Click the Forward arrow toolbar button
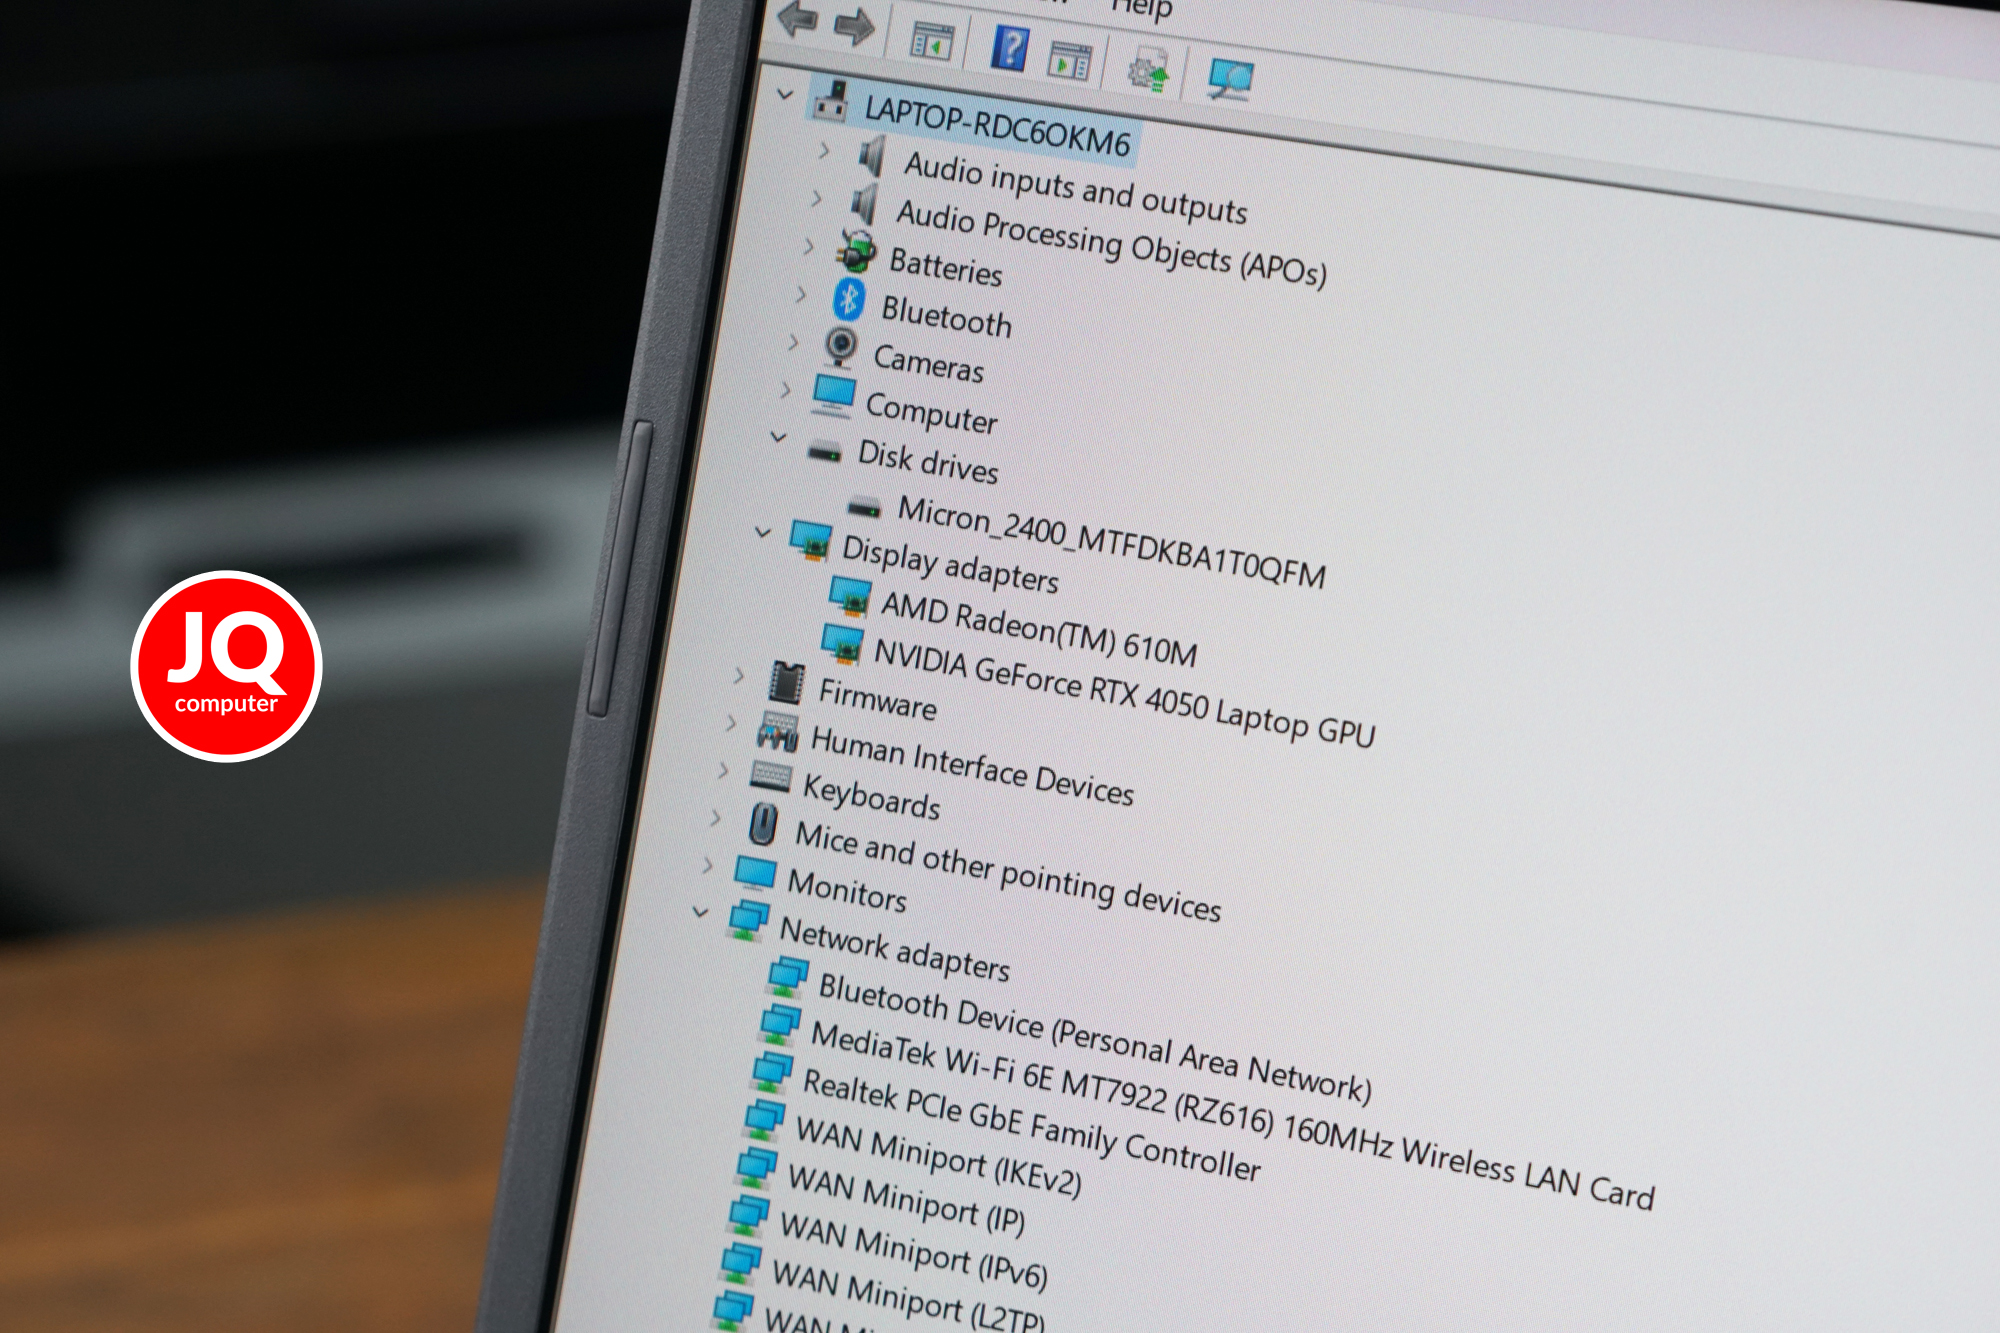This screenshot has width=2000, height=1333. click(855, 27)
